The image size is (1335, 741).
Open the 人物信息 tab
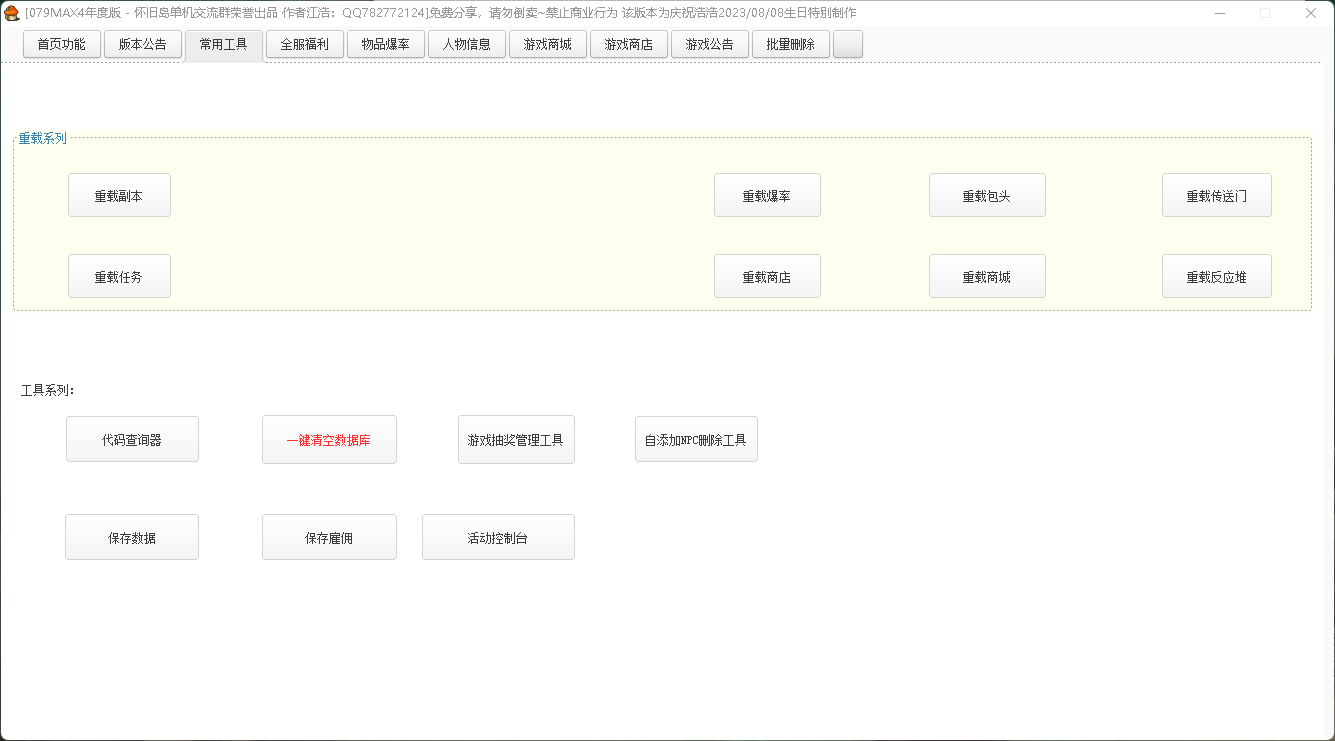point(467,45)
